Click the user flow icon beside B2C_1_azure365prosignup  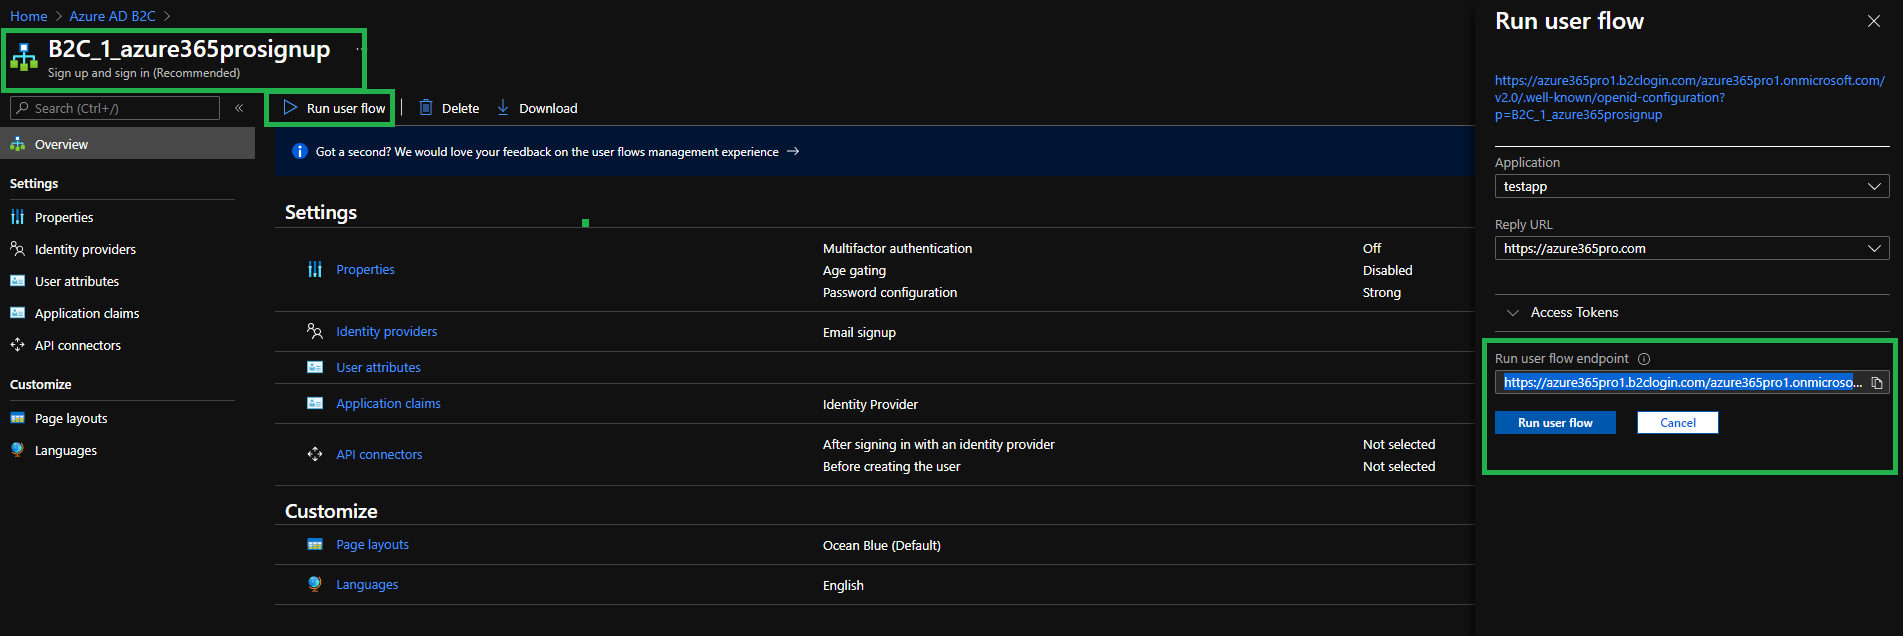pos(24,58)
